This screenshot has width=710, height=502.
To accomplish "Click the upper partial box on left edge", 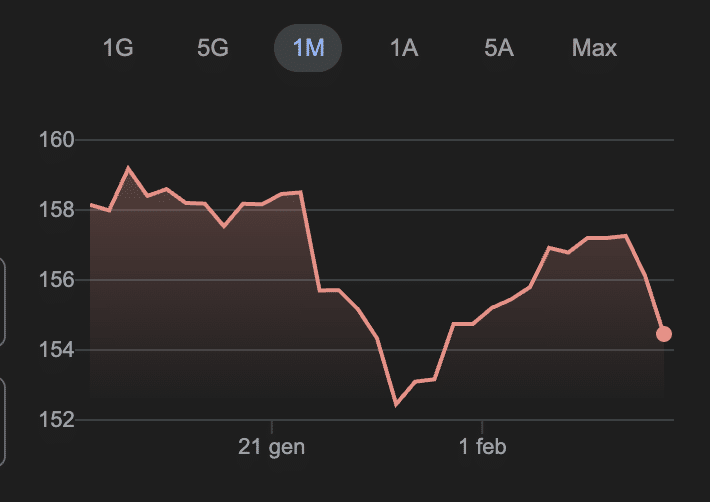I will pyautogui.click(x=3, y=302).
